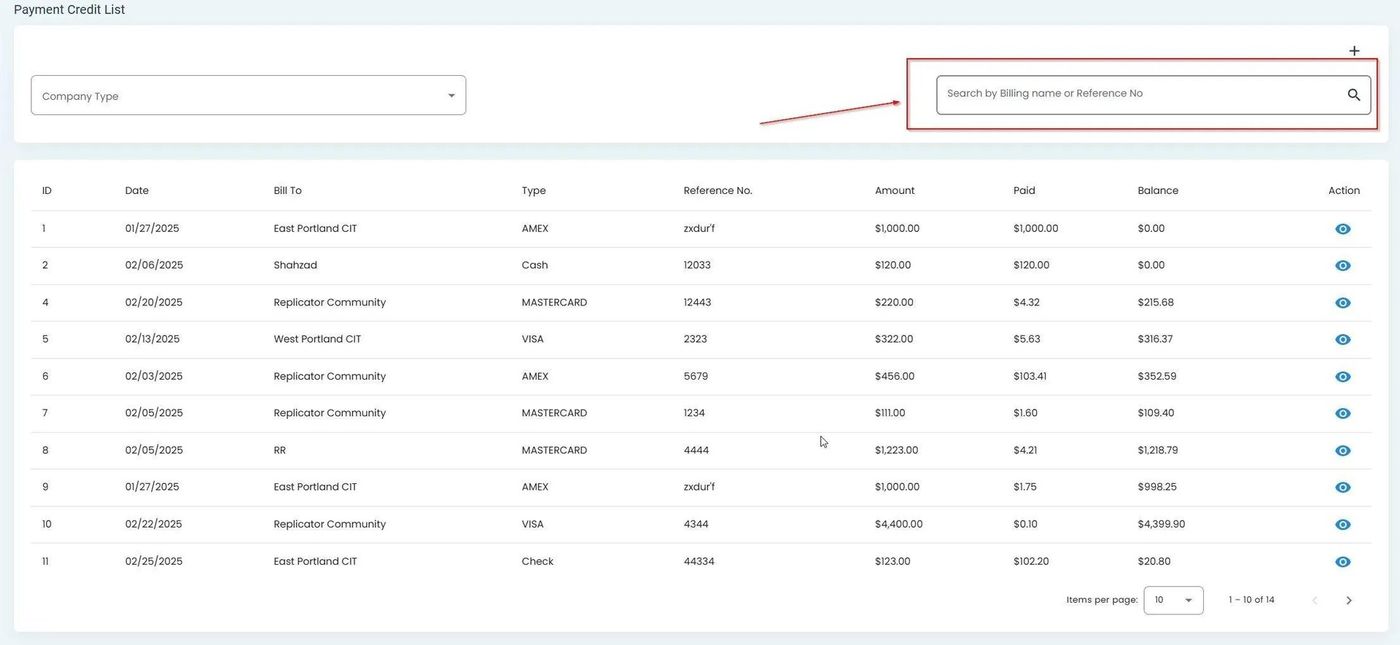The image size is (1400, 645).
Task: Open eye icon for row ID 6
Action: coord(1343,377)
